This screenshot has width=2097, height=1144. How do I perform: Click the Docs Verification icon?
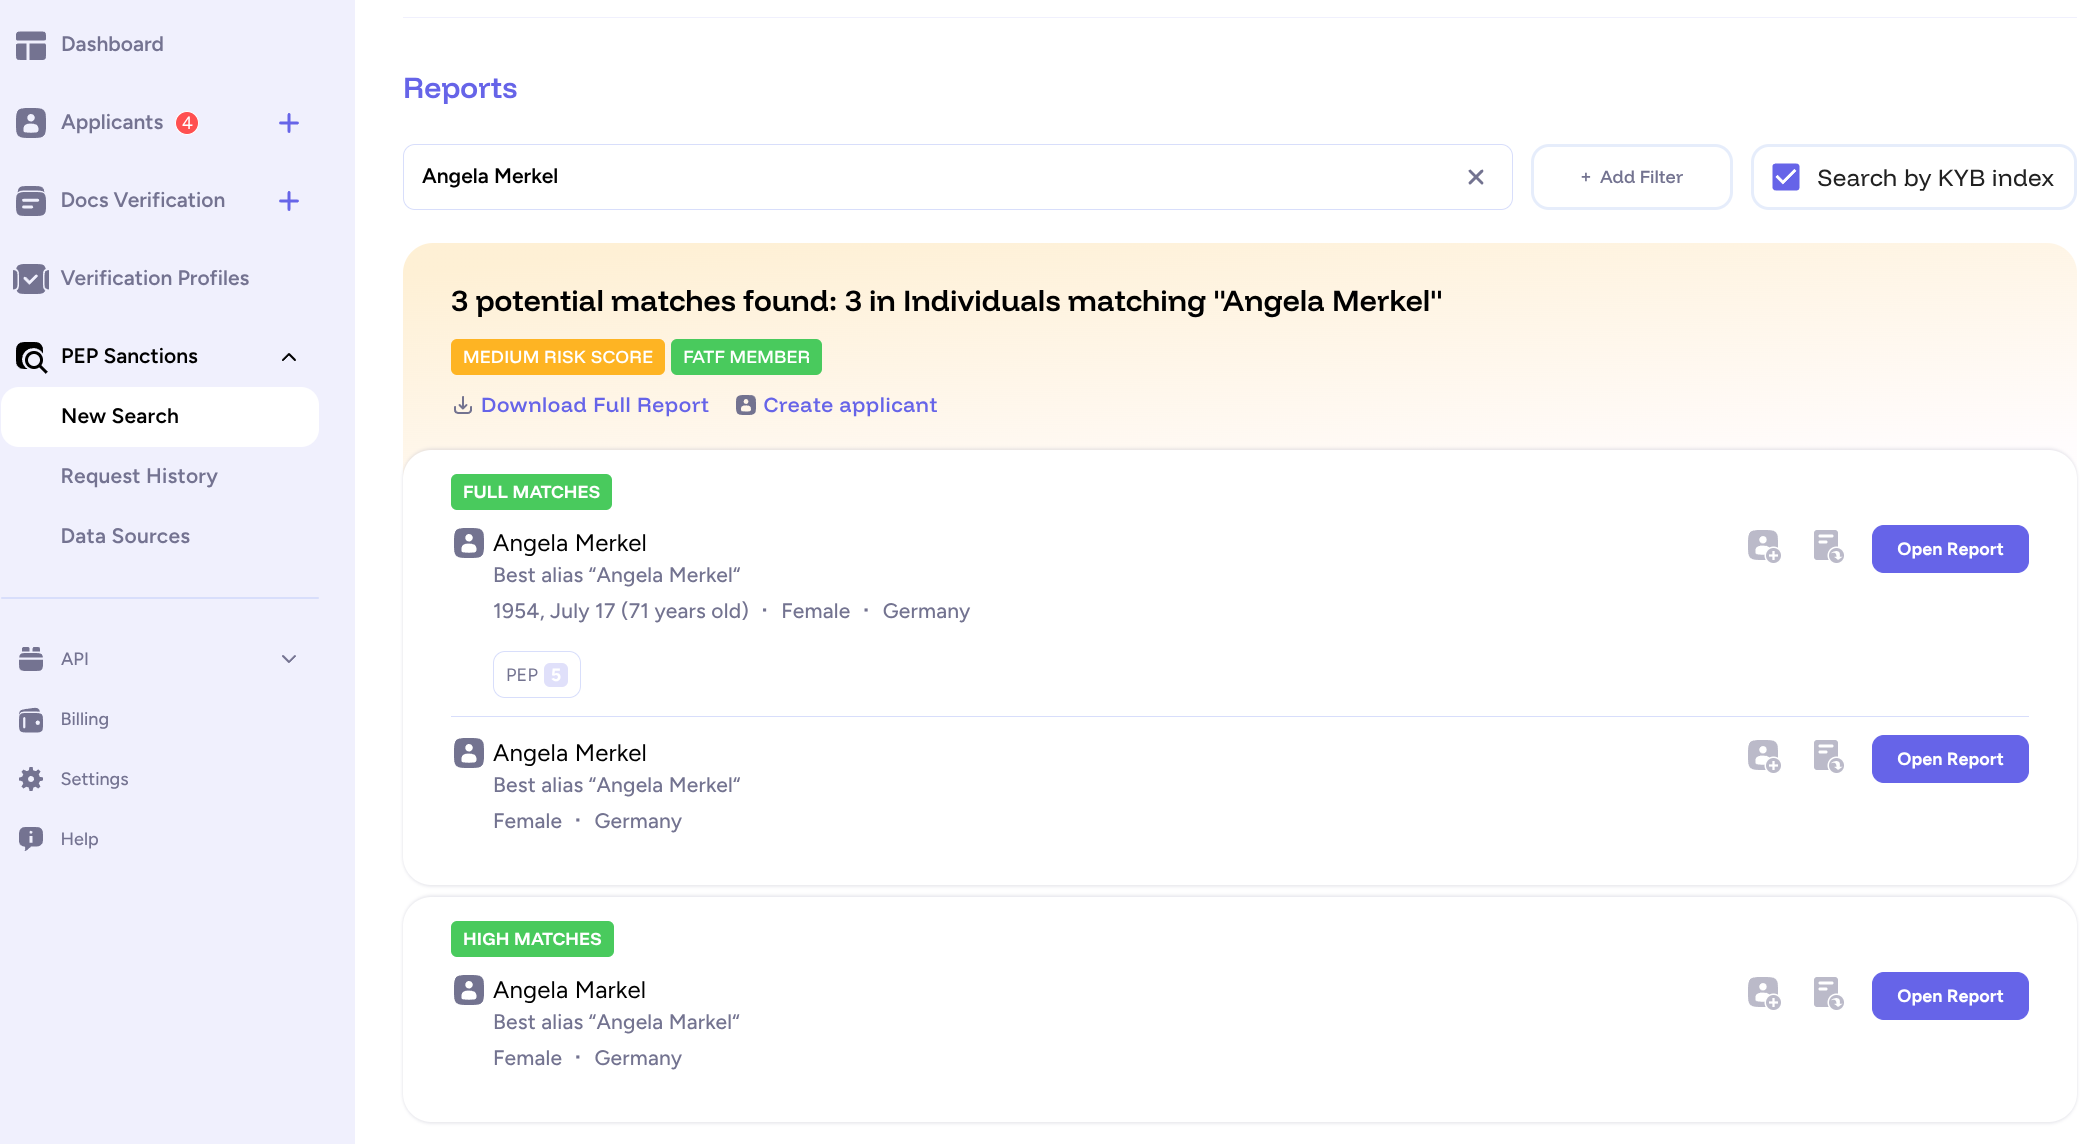[31, 200]
